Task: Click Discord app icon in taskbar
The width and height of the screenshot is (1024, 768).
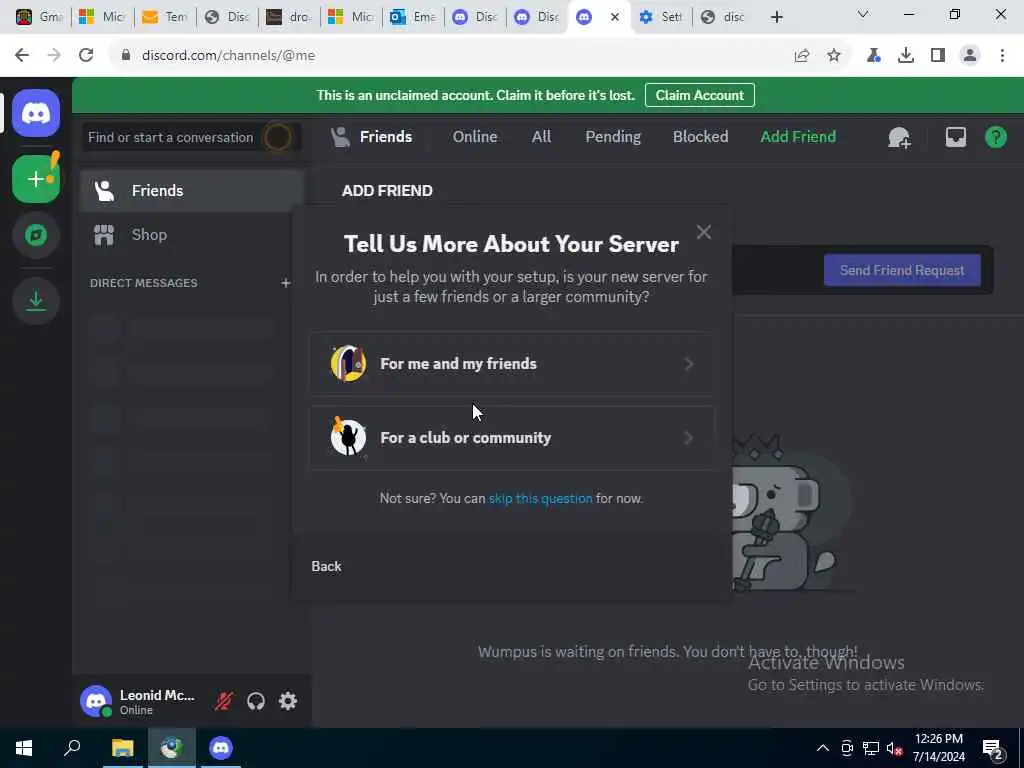Action: tap(221, 748)
